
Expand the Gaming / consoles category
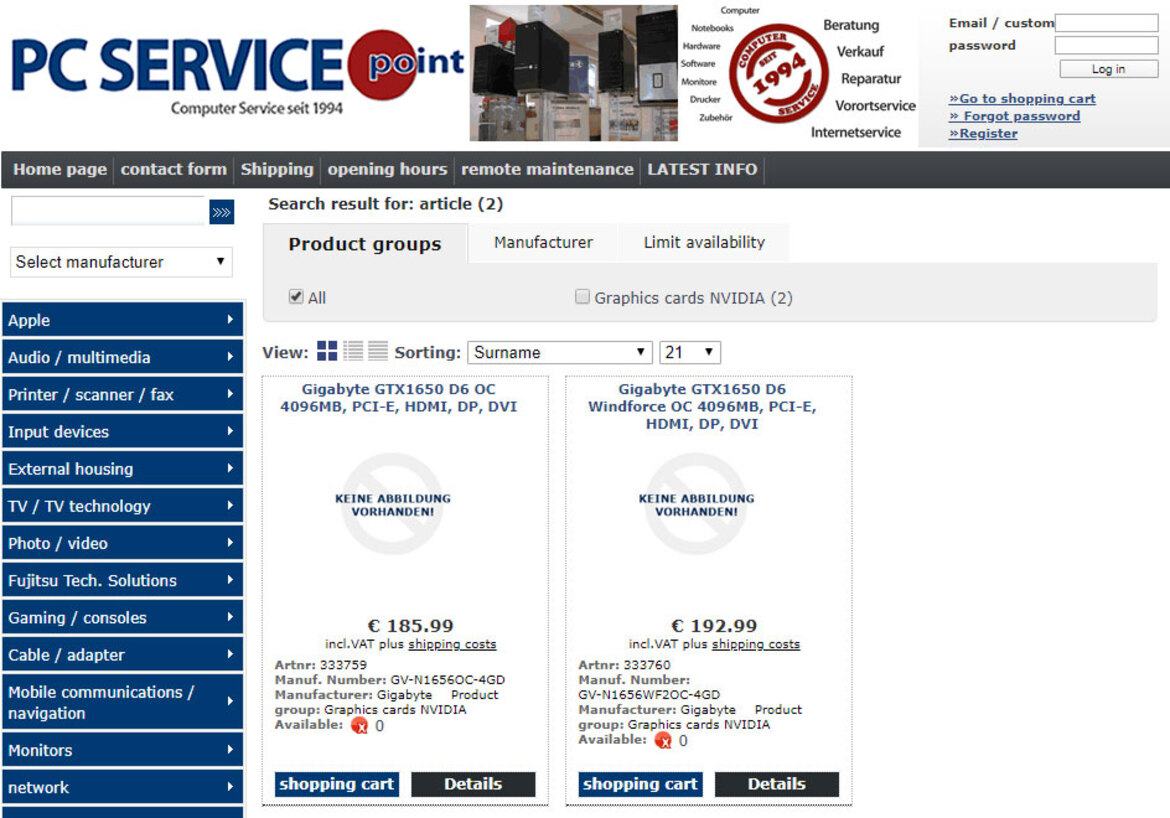(122, 618)
